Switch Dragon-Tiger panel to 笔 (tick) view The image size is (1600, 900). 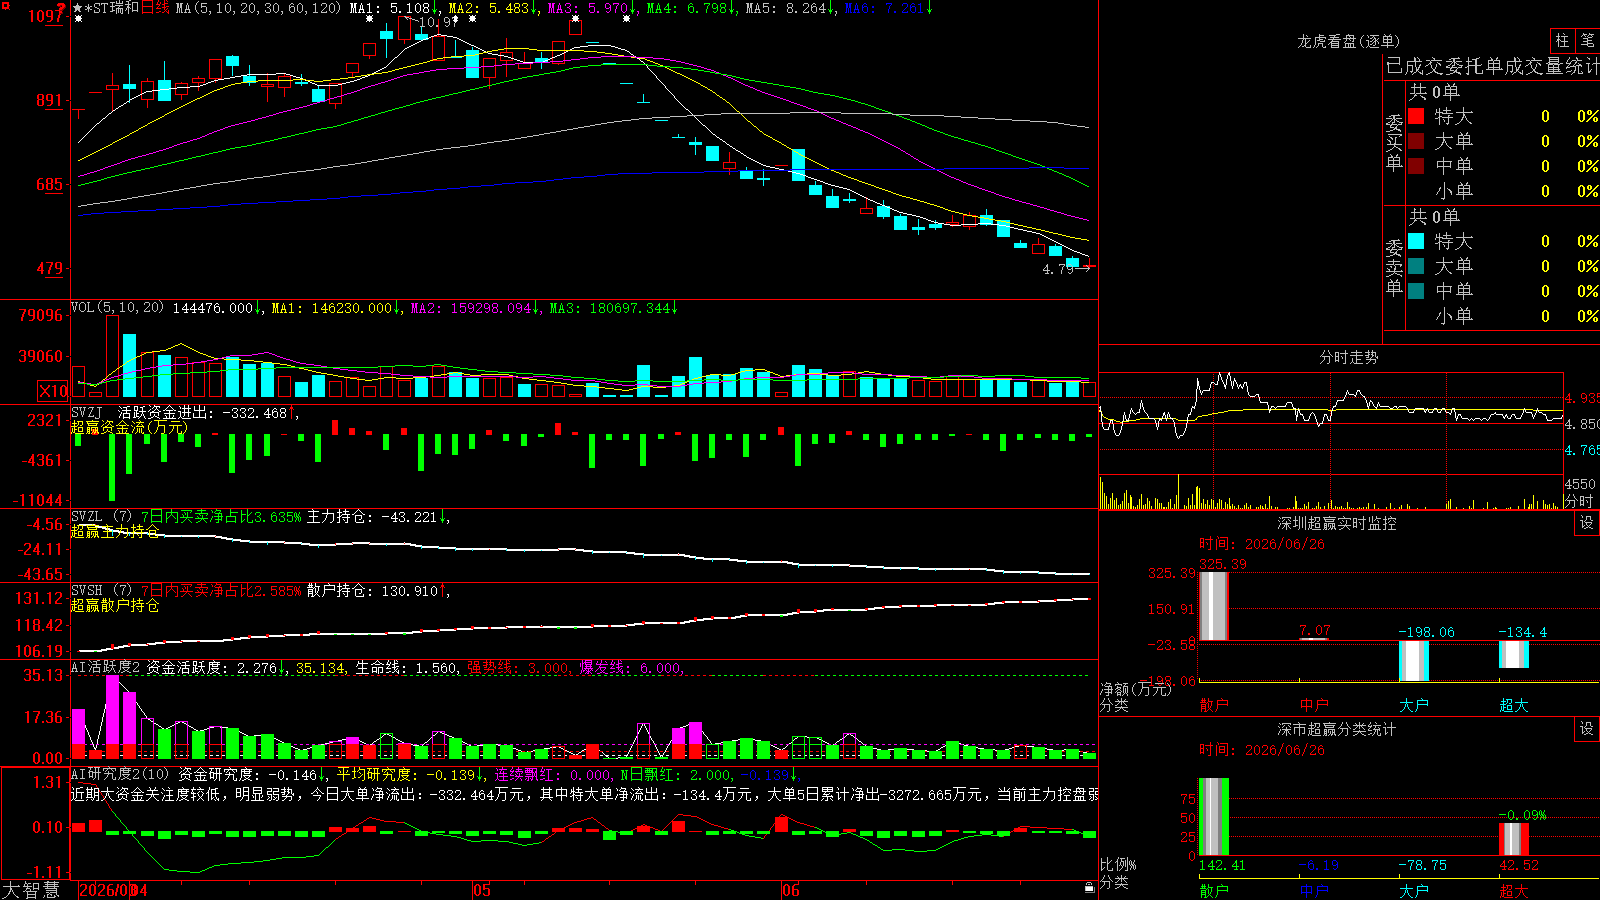pos(1587,40)
